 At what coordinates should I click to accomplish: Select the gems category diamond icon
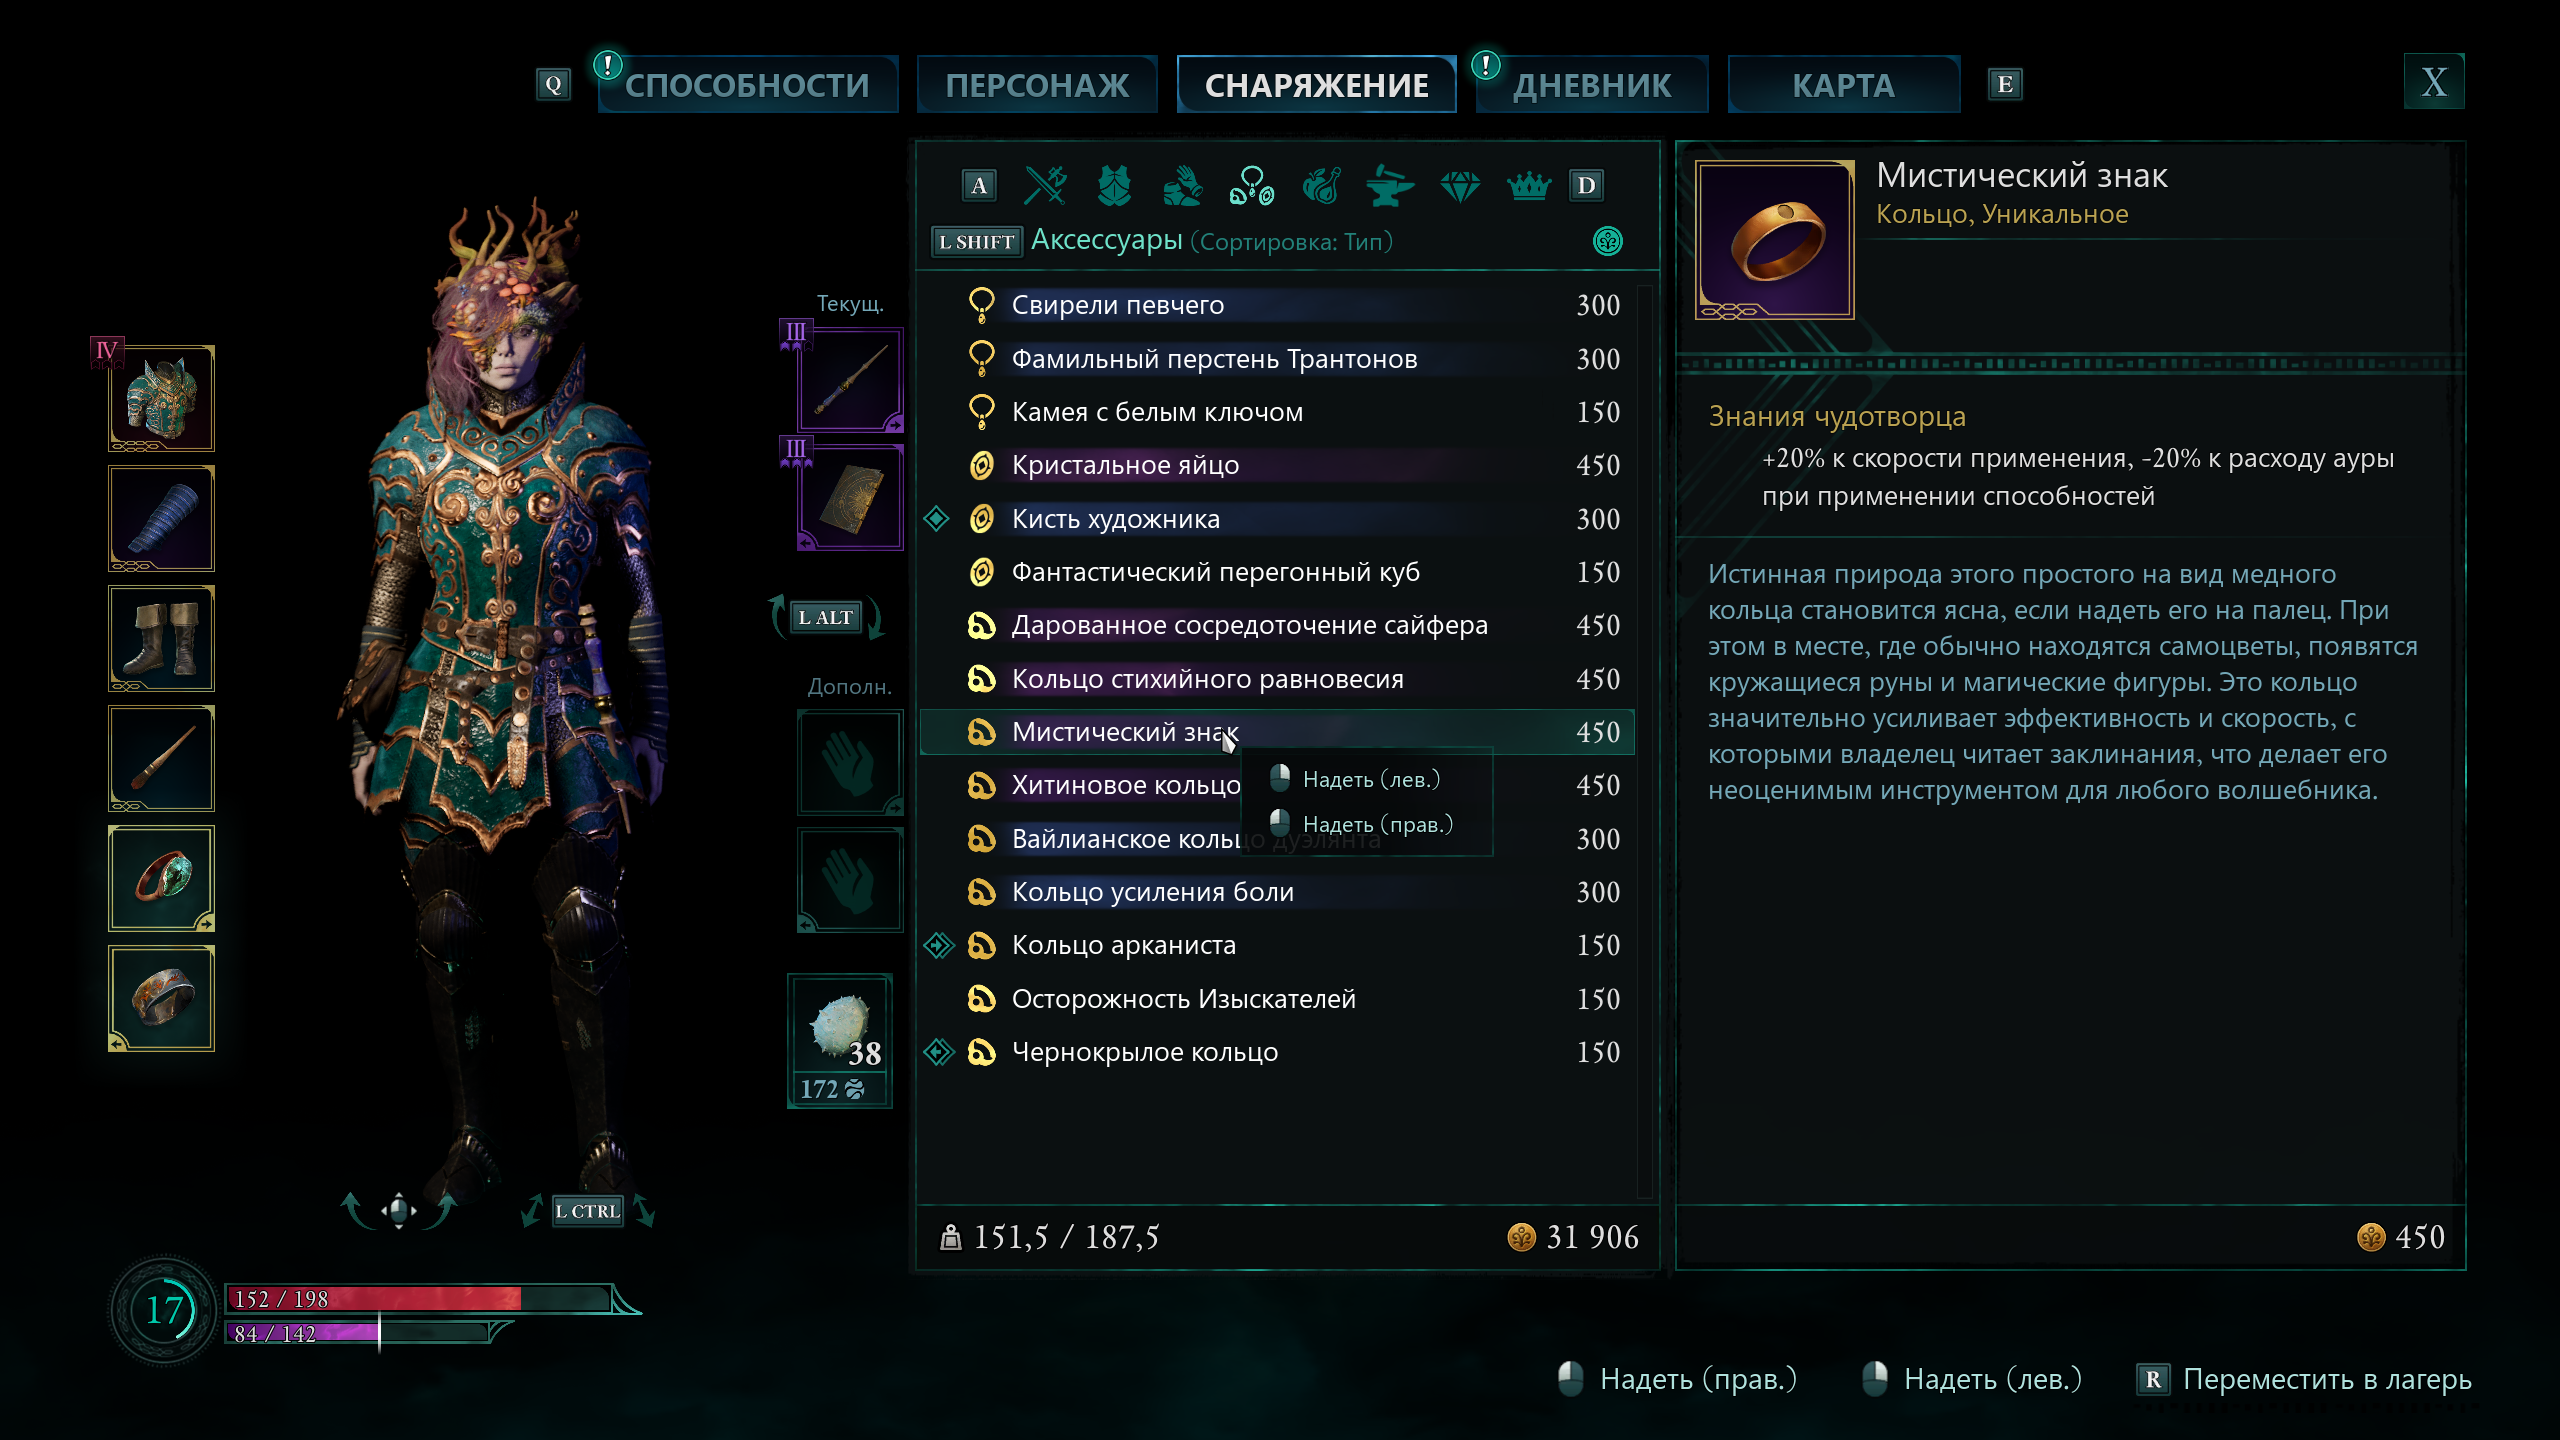point(1460,185)
